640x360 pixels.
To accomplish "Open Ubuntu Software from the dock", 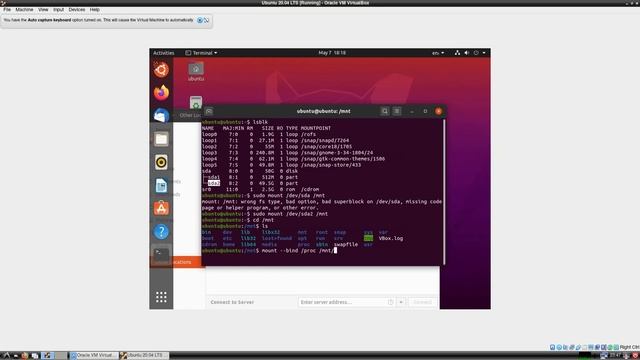I will coord(161,209).
